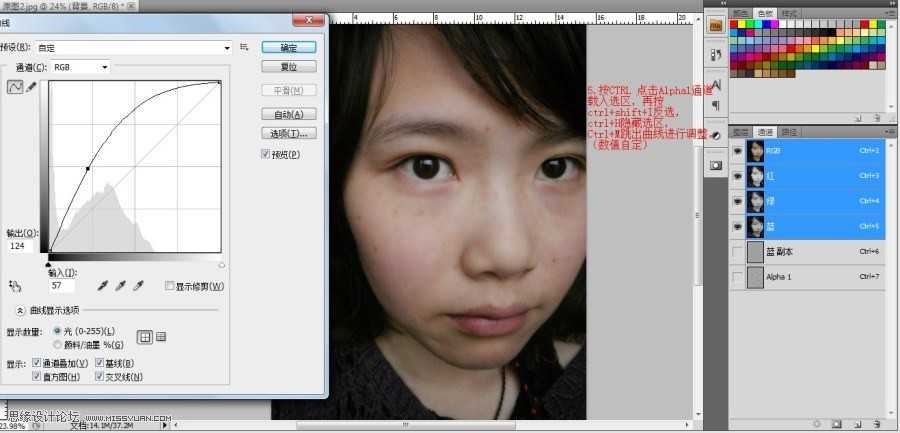900x433 pixels.
Task: Open the Masks panel camera icon
Action: [716, 165]
